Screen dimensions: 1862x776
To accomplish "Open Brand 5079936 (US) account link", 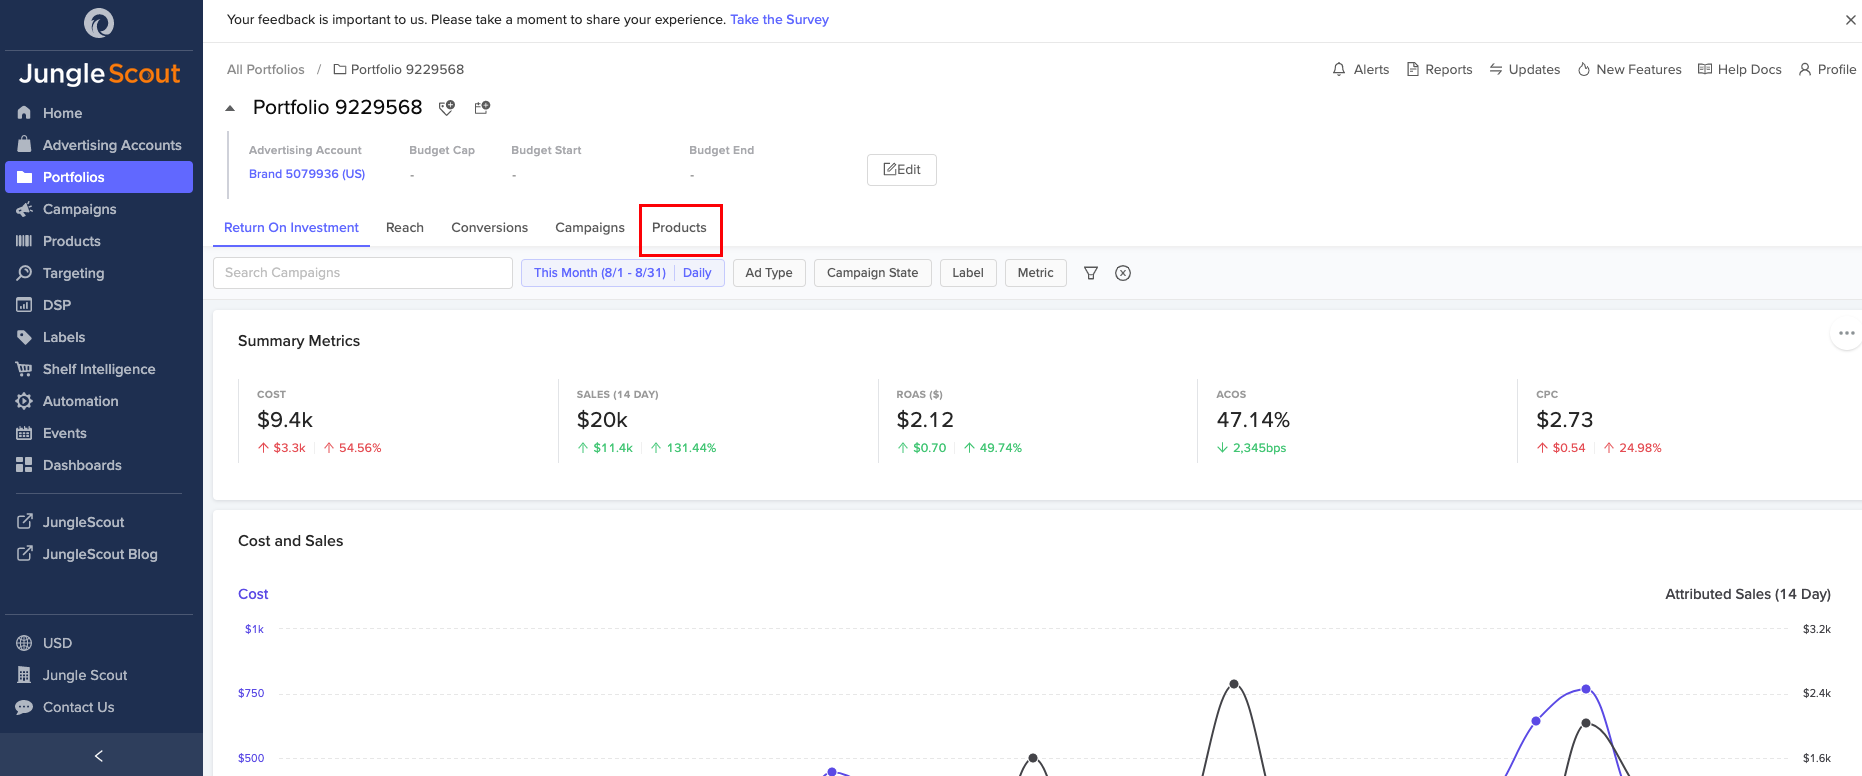I will (x=307, y=174).
